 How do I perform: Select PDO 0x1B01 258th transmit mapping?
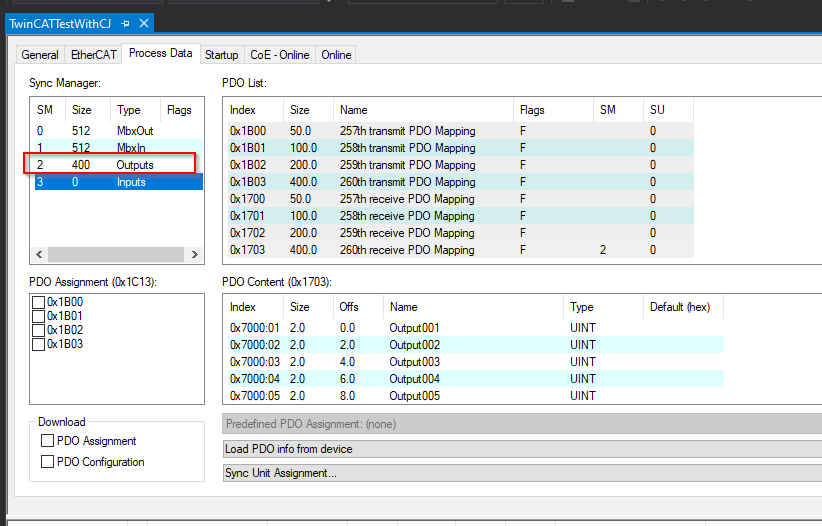coord(459,148)
